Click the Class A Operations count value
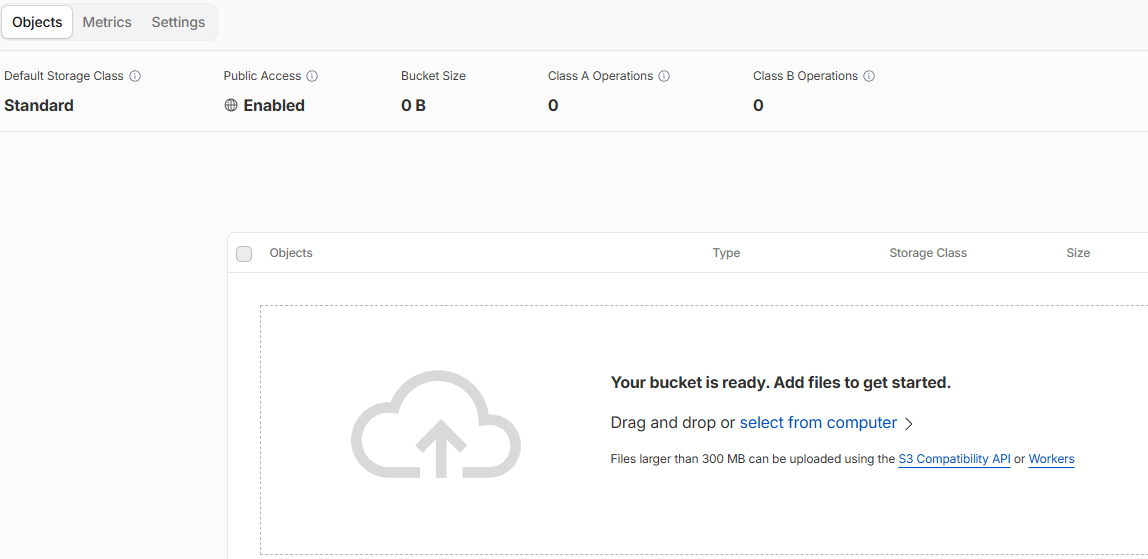The height and width of the screenshot is (559, 1148). [x=553, y=105]
